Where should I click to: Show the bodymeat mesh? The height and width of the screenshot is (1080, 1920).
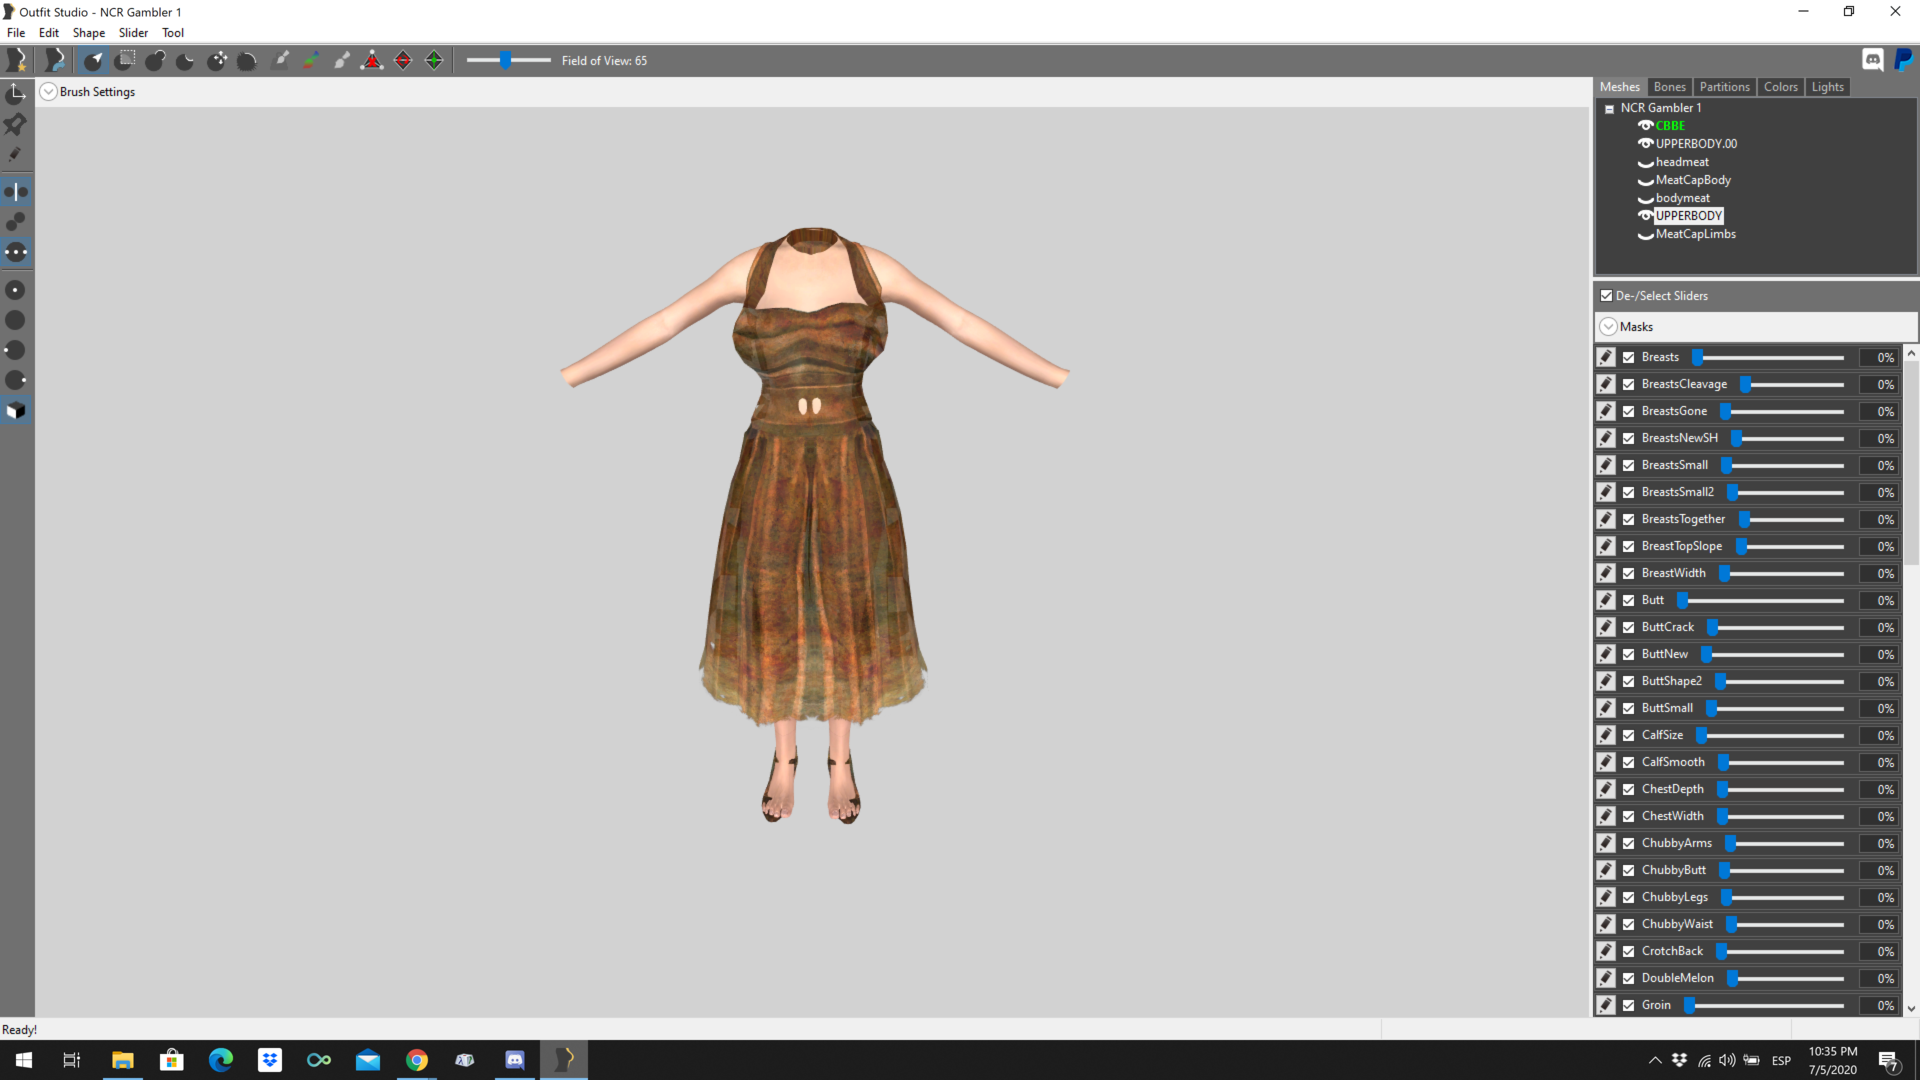tap(1645, 199)
